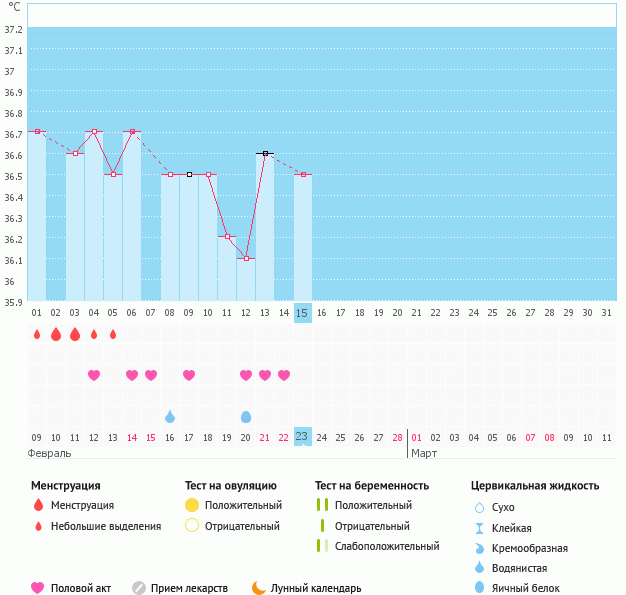Screen dimensions: 626x595
Task: Click the Кремообразная legend drop icon
Action: click(479, 548)
